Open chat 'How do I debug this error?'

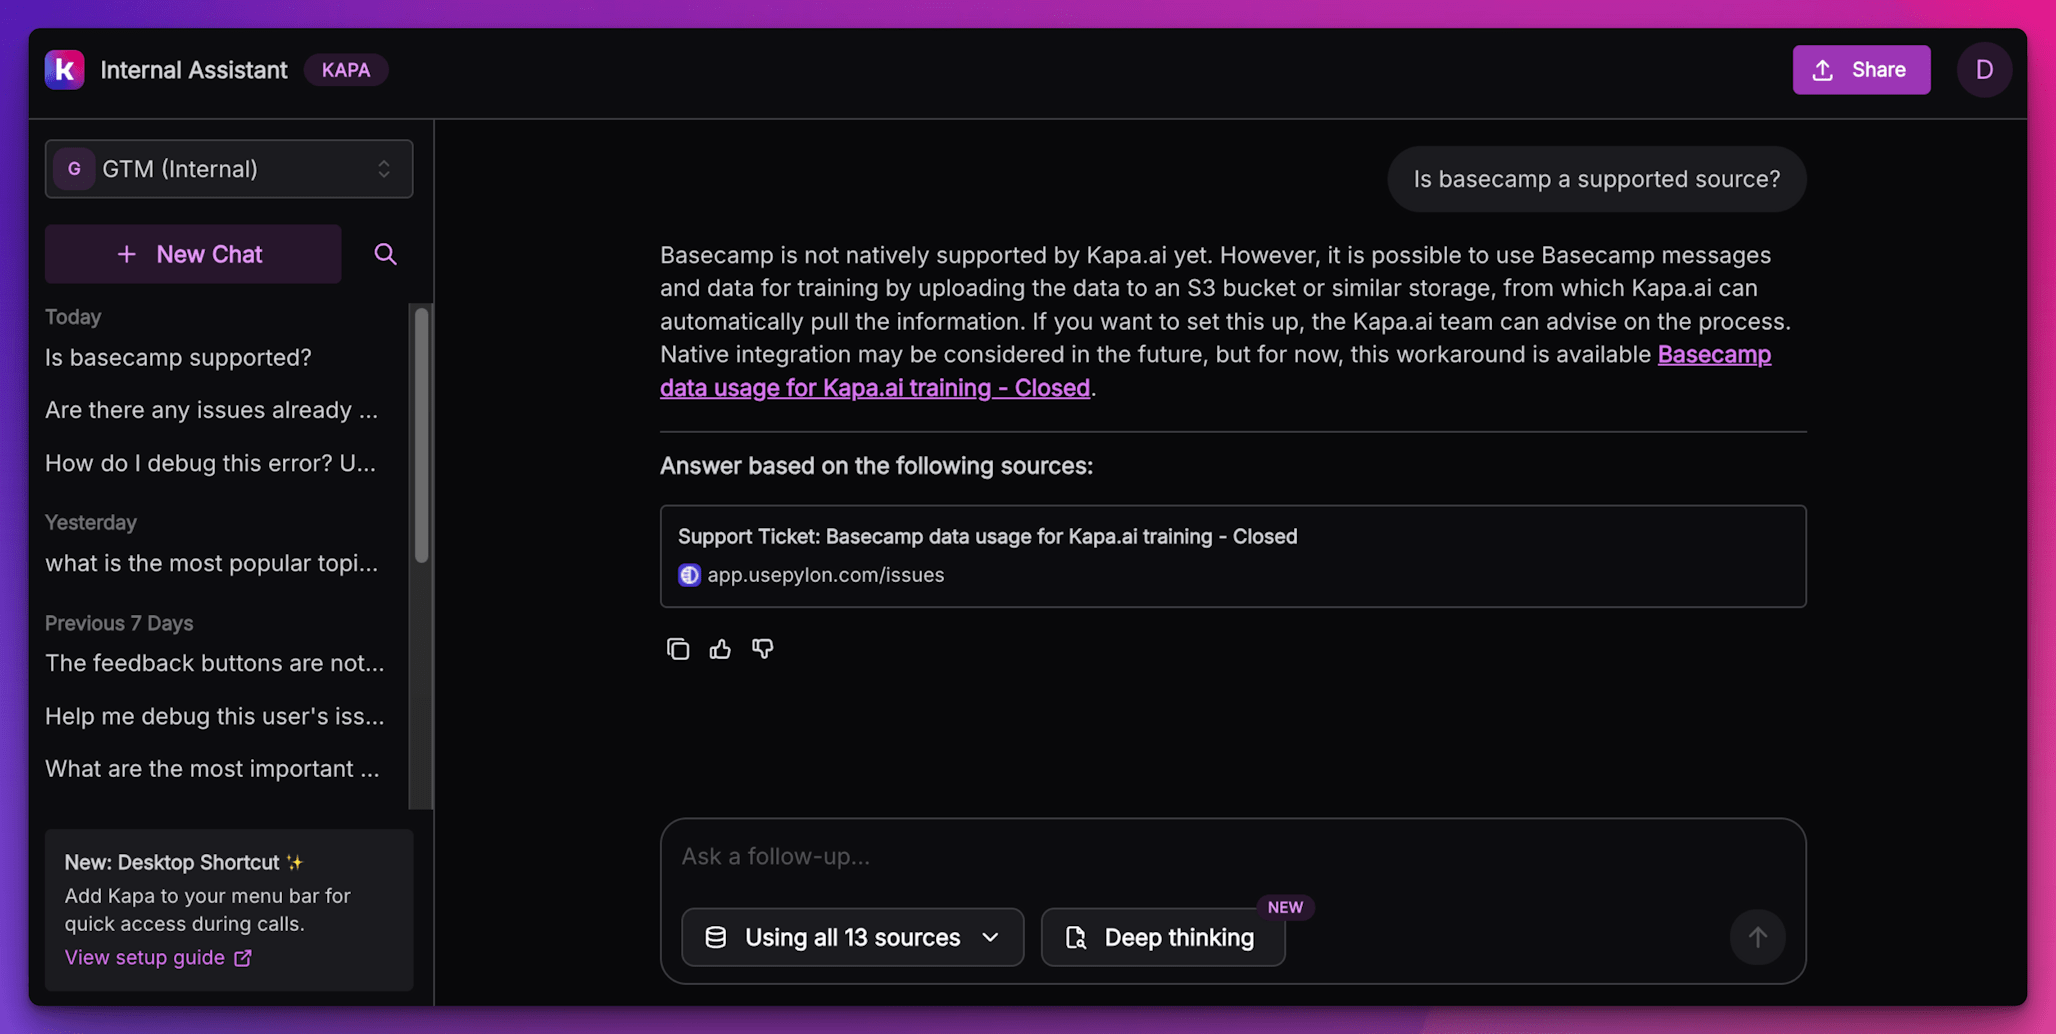(211, 463)
